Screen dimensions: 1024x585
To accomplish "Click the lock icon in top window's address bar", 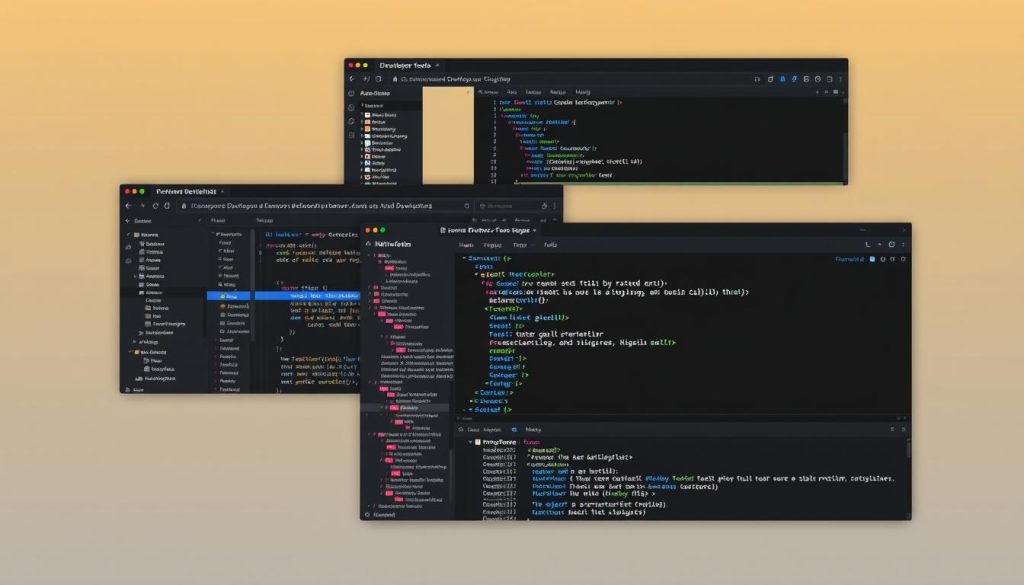I will pos(395,79).
